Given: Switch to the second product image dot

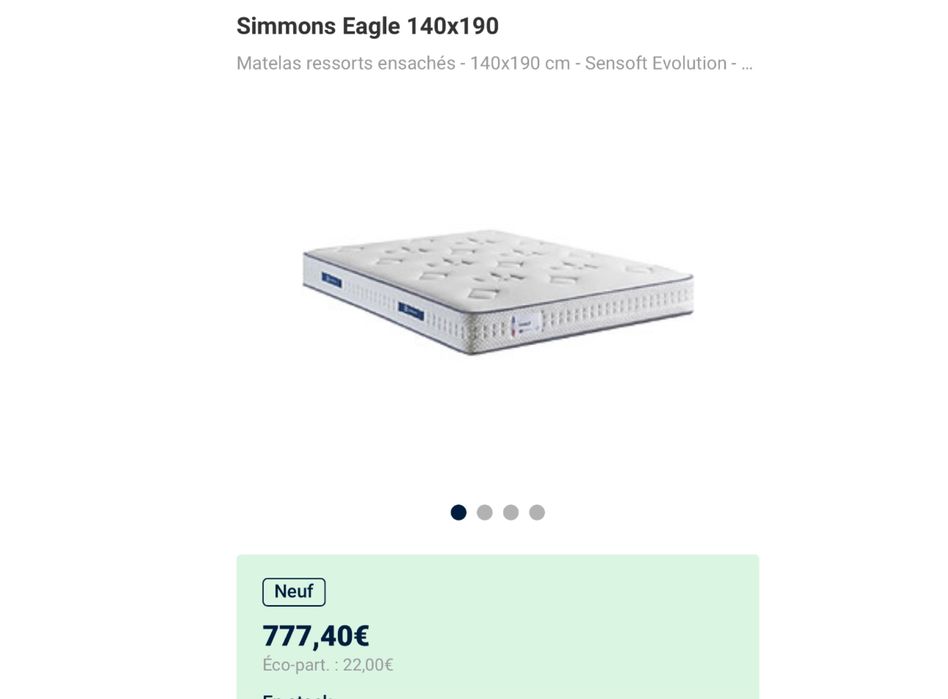Looking at the screenshot, I should pos(485,512).
